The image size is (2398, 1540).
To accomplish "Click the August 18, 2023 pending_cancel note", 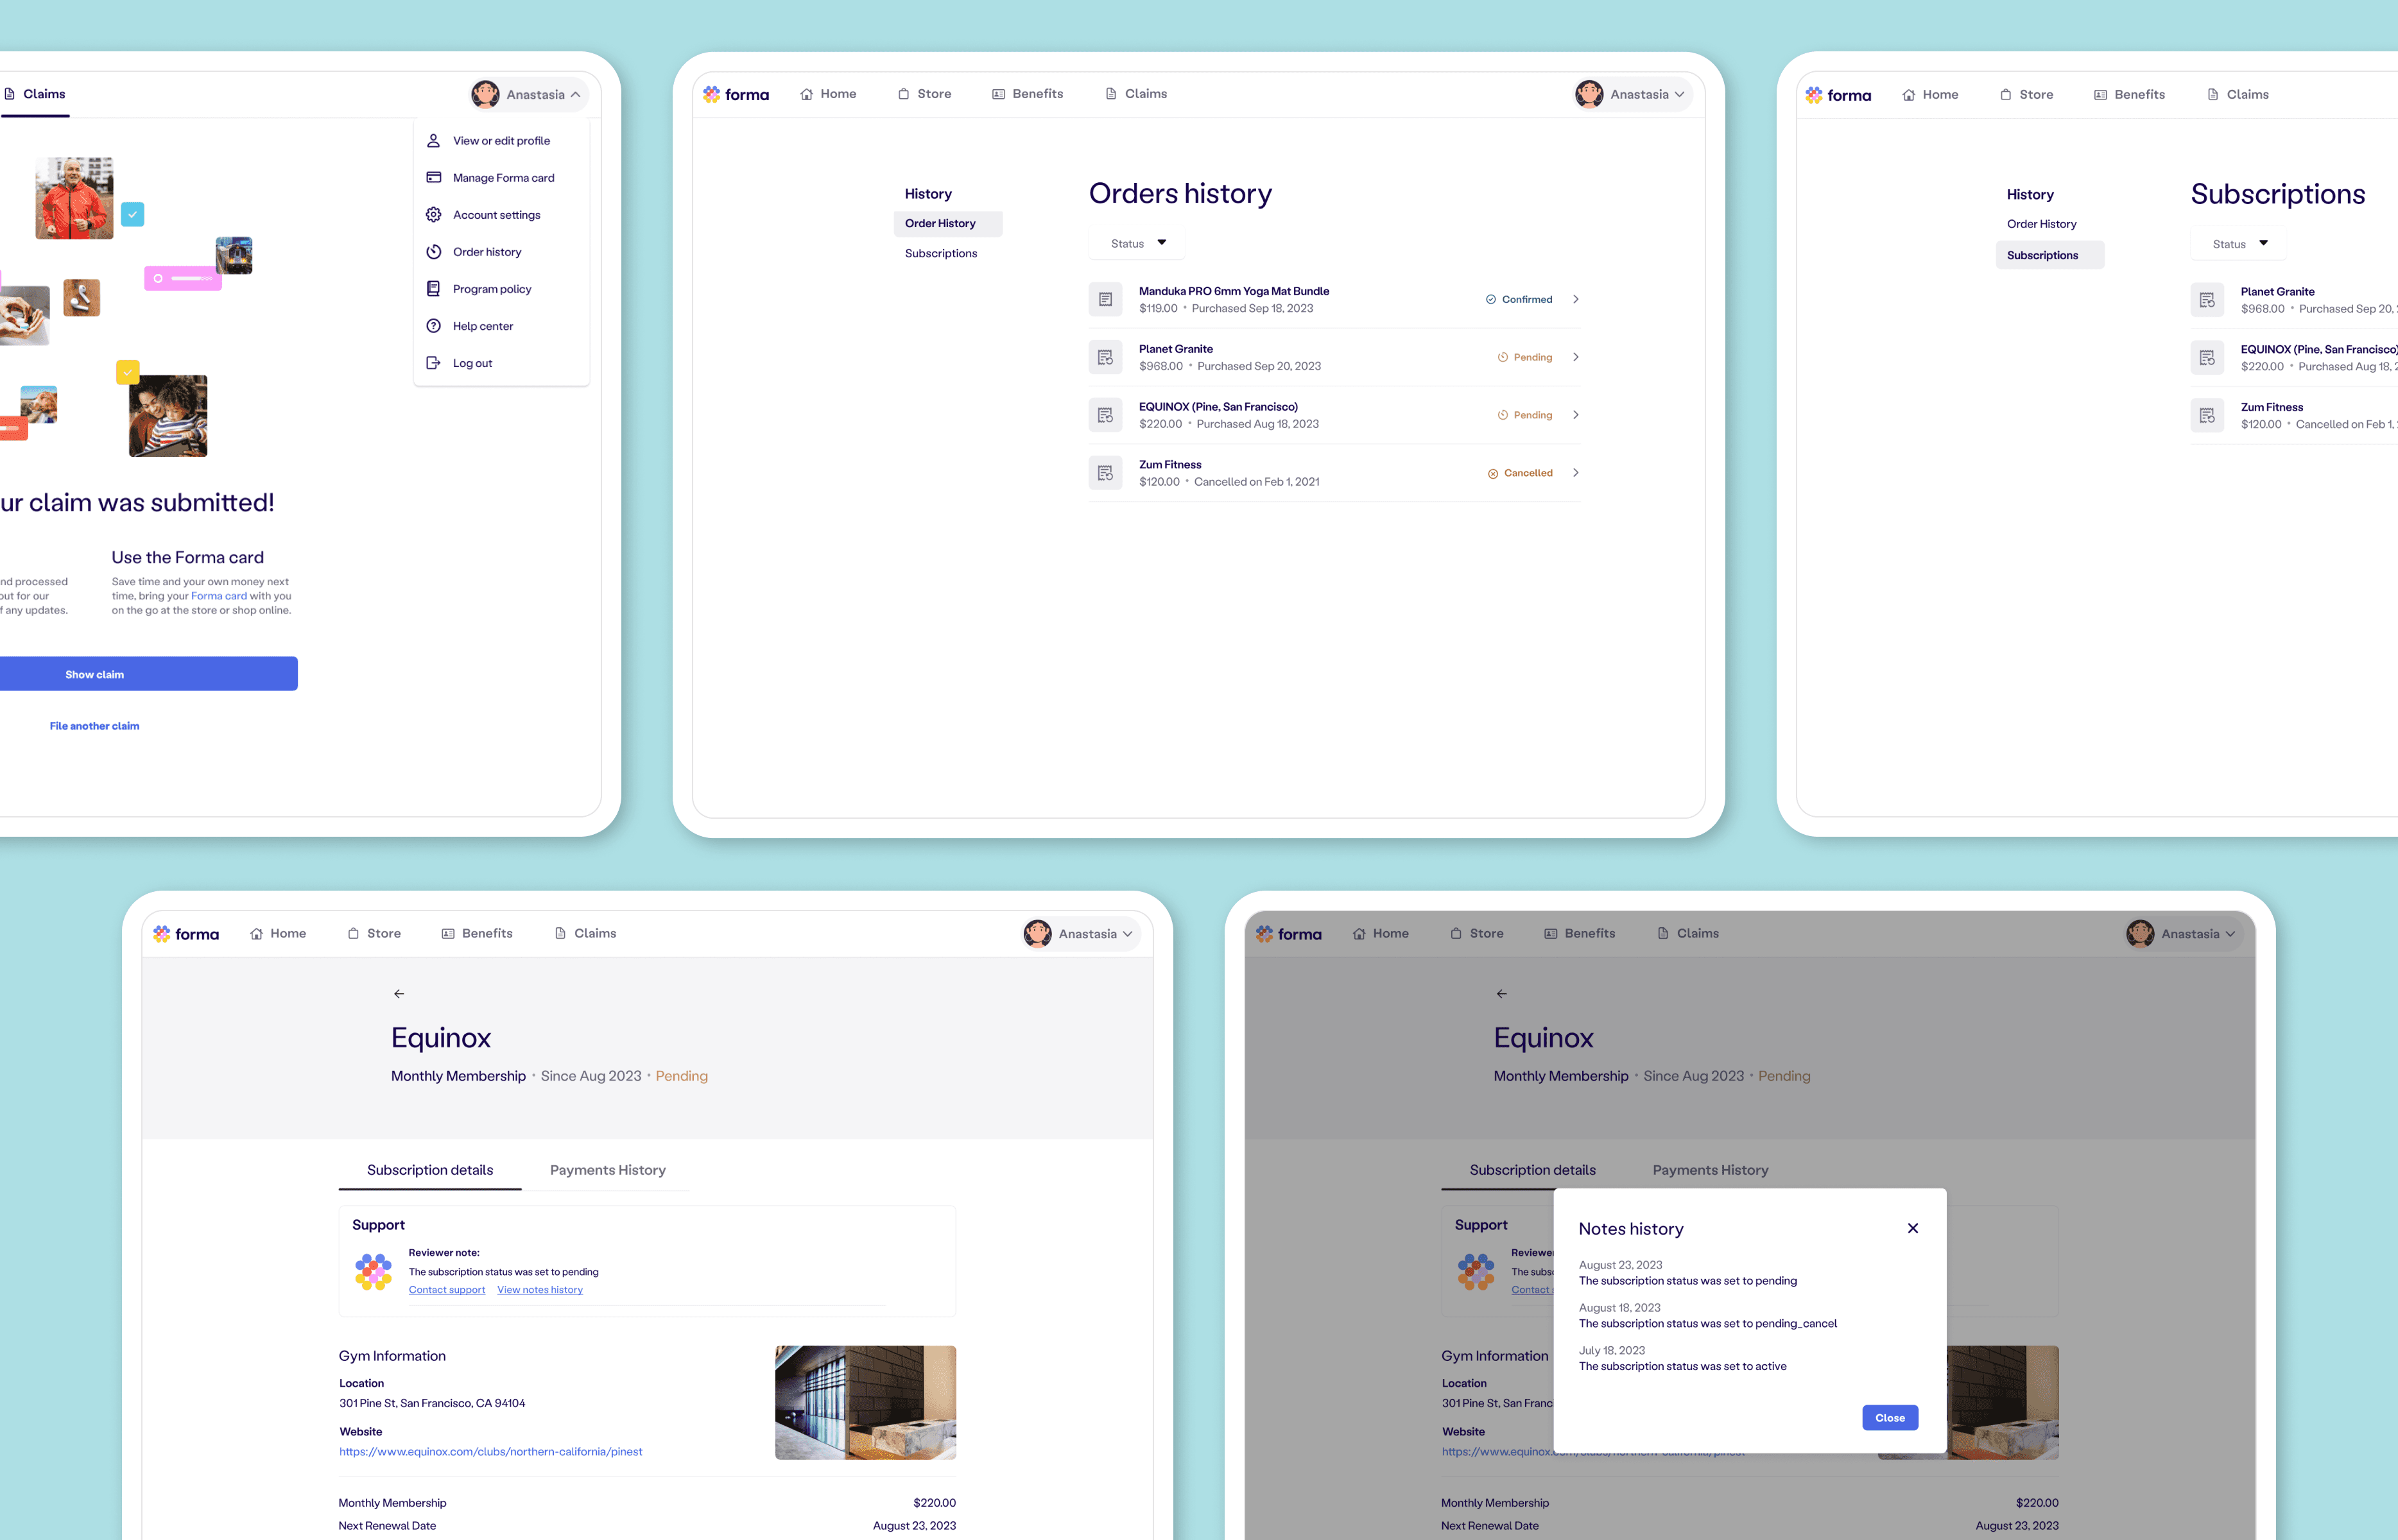I will pos(1708,1316).
